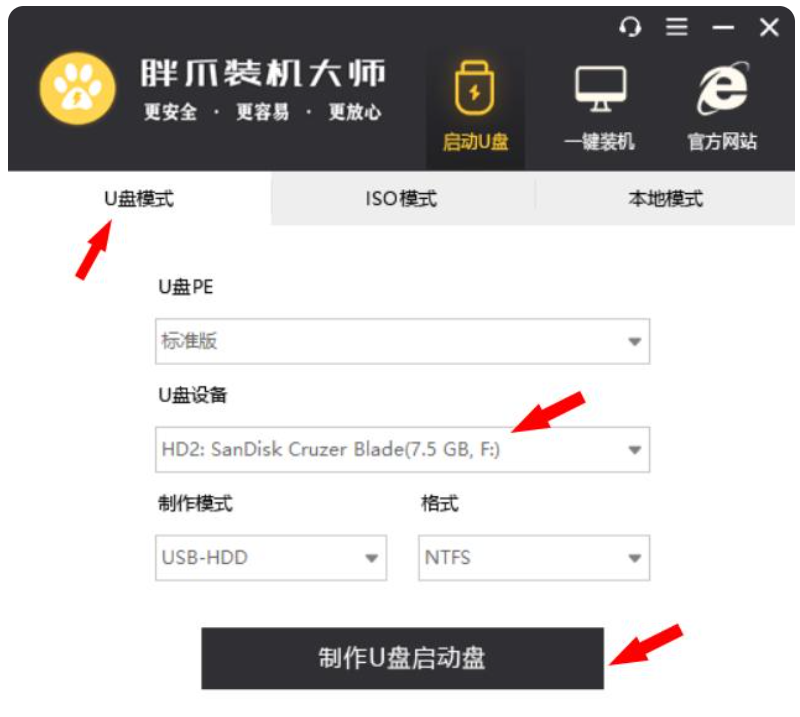Viewport: 800px width, 717px height.
Task: Click the yellow paw logo icon
Action: (x=78, y=88)
